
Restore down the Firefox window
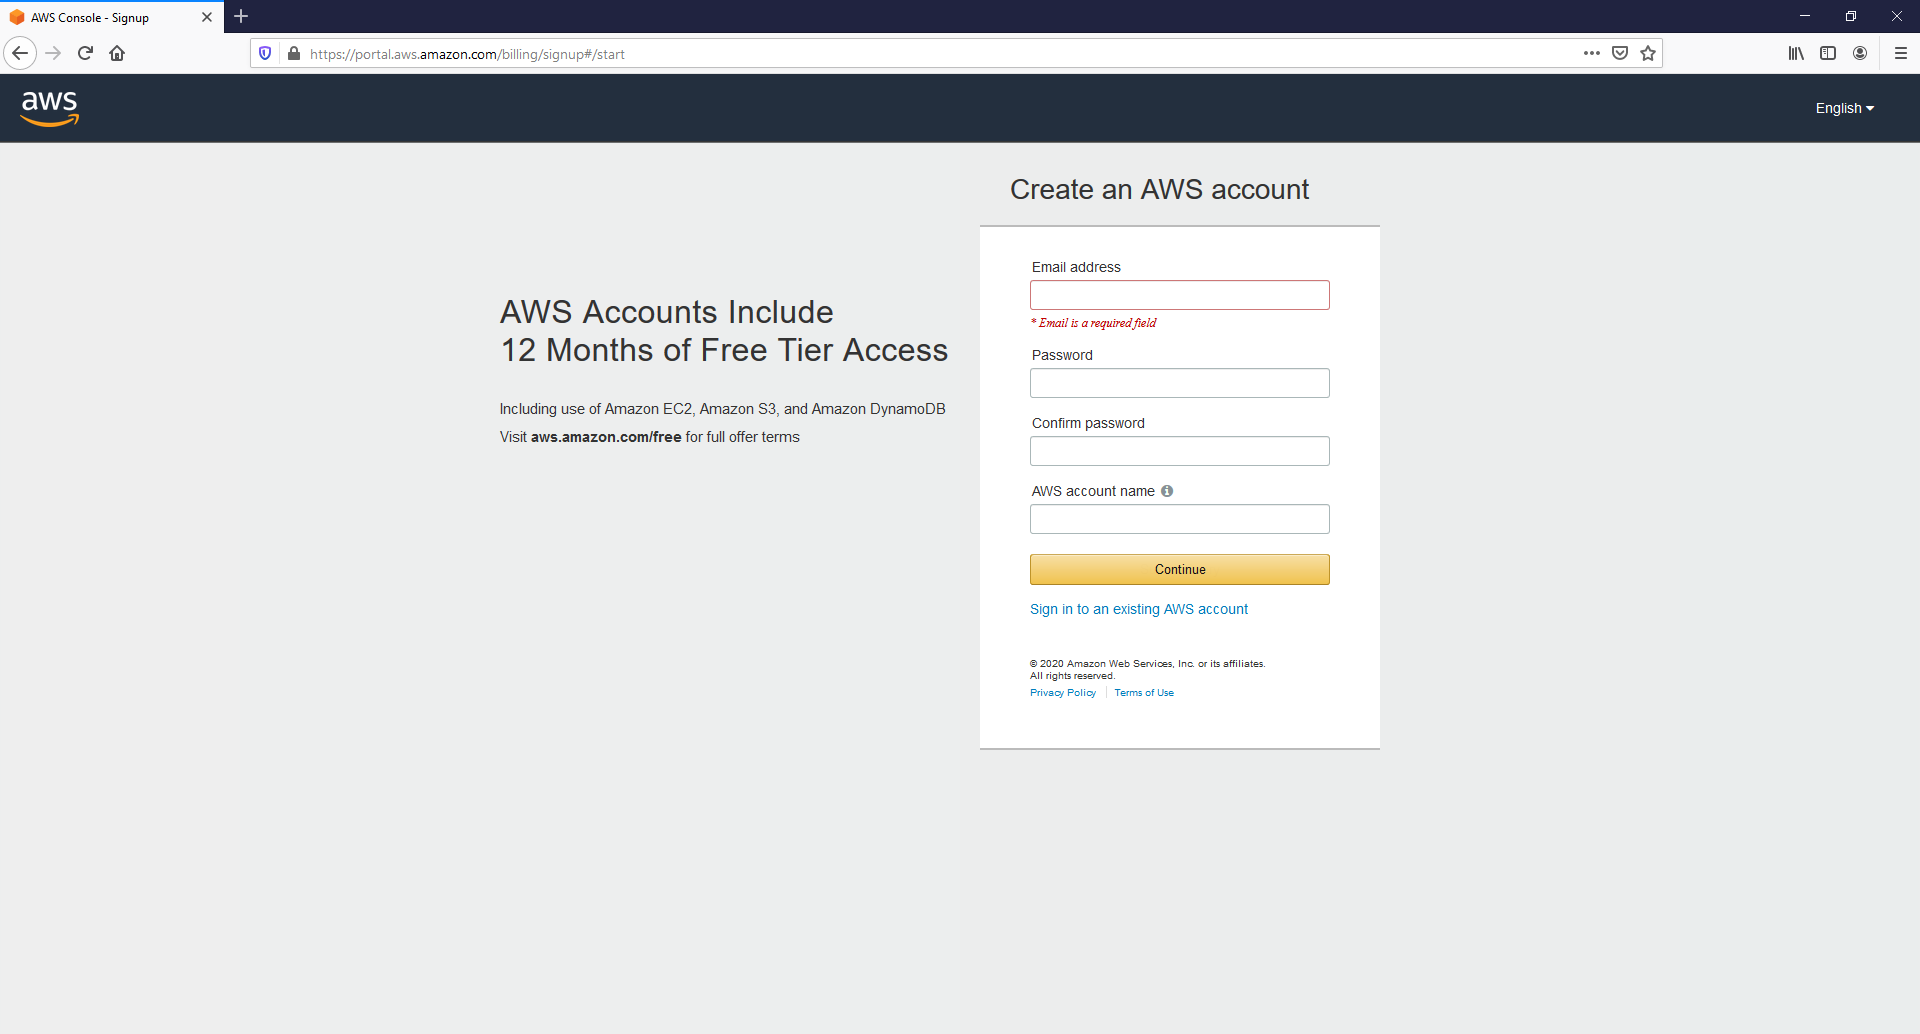[x=1851, y=16]
